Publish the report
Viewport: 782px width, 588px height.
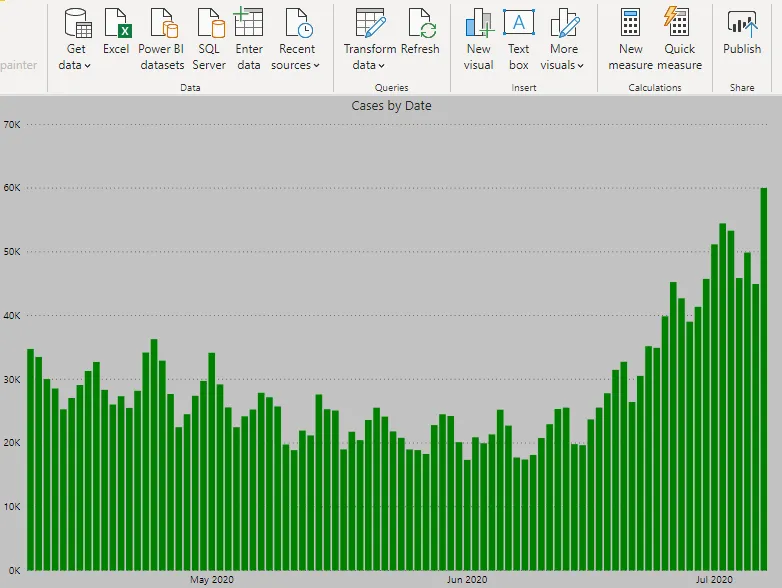coord(742,24)
